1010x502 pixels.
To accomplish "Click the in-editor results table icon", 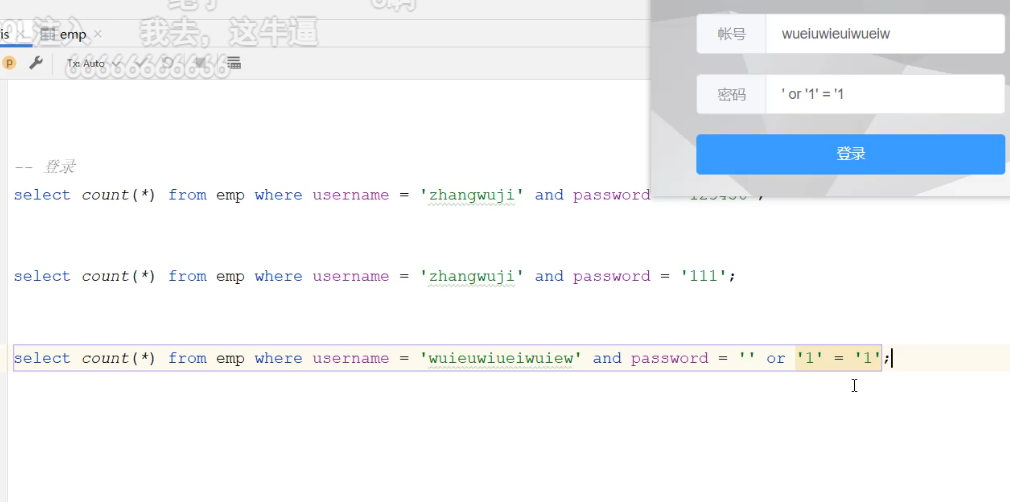I will pos(234,63).
